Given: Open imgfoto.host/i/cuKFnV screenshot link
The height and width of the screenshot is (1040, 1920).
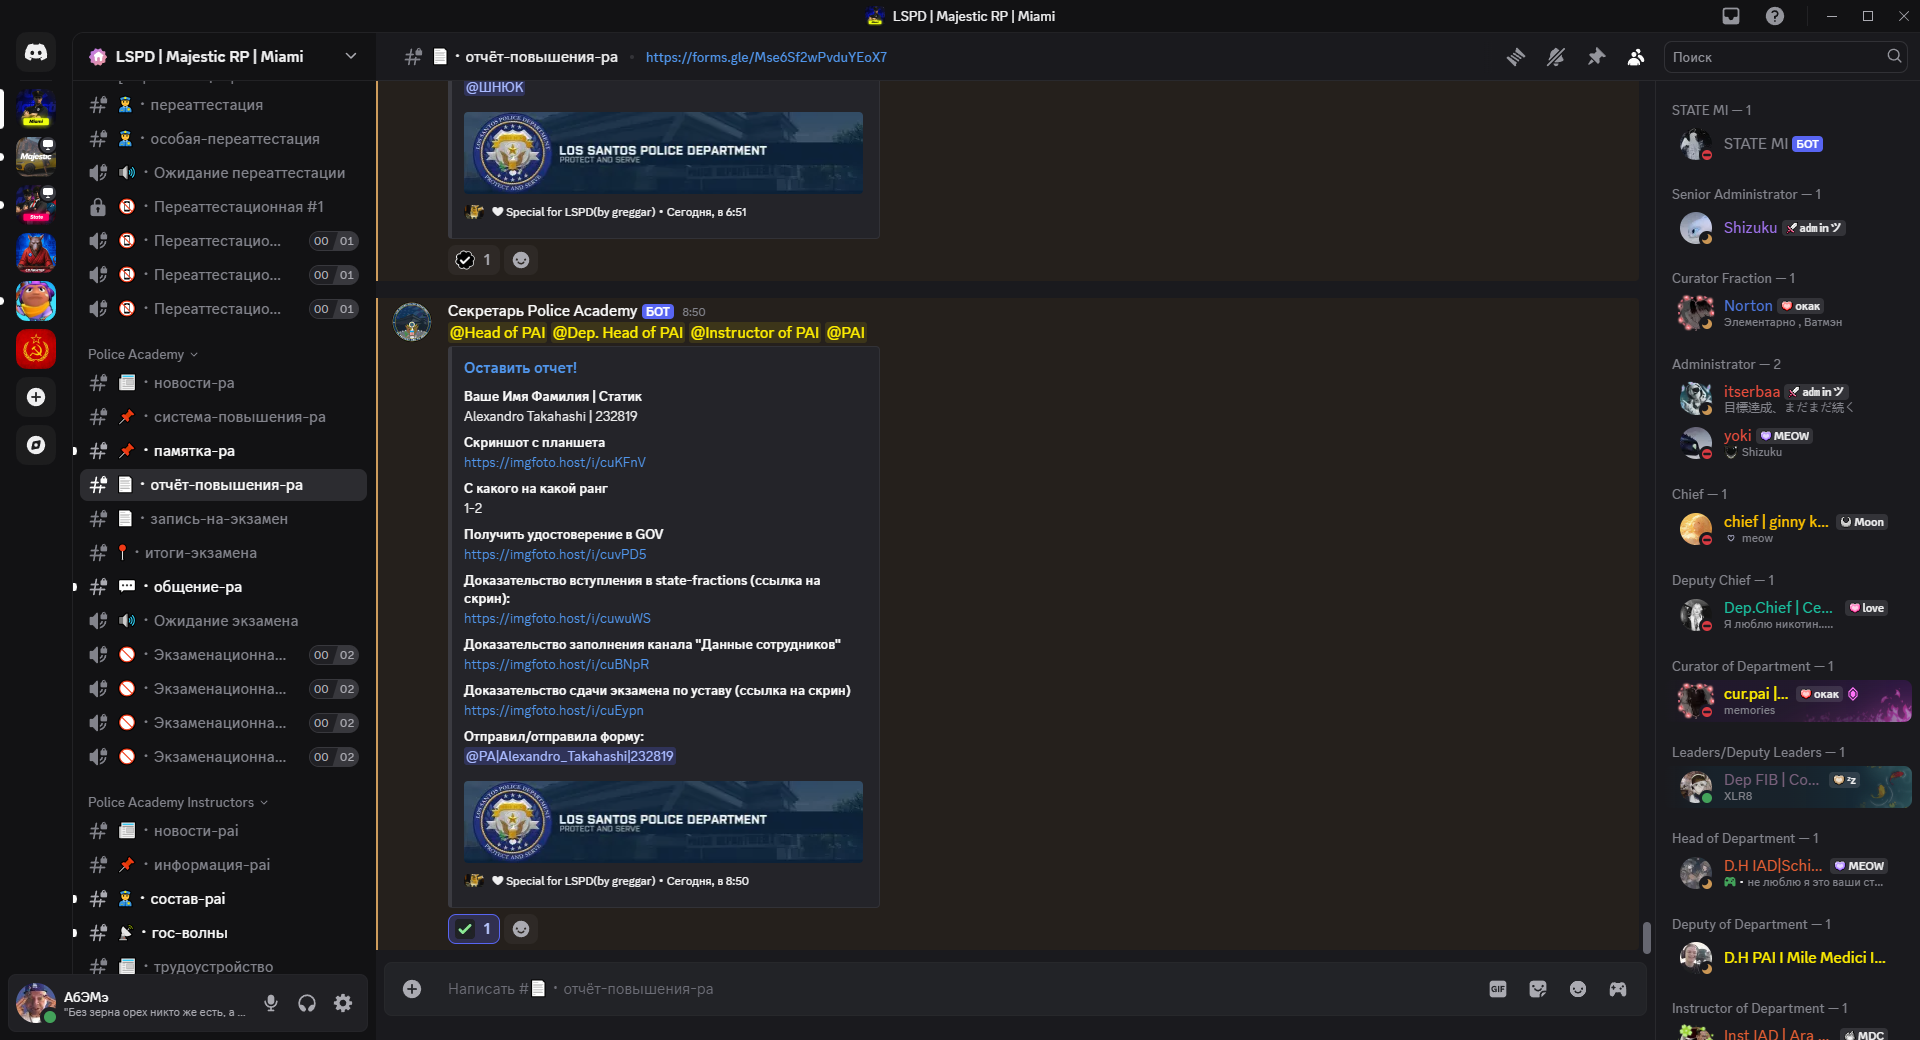Looking at the screenshot, I should tap(554, 463).
